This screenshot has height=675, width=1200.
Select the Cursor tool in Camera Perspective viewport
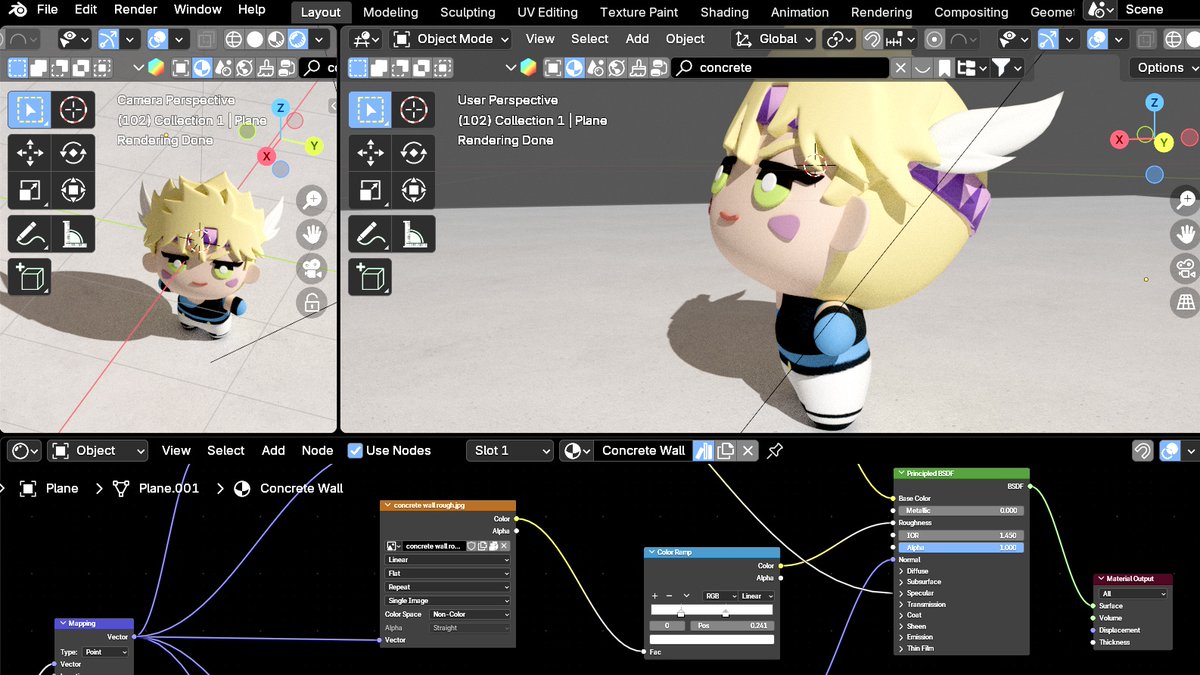(x=73, y=110)
